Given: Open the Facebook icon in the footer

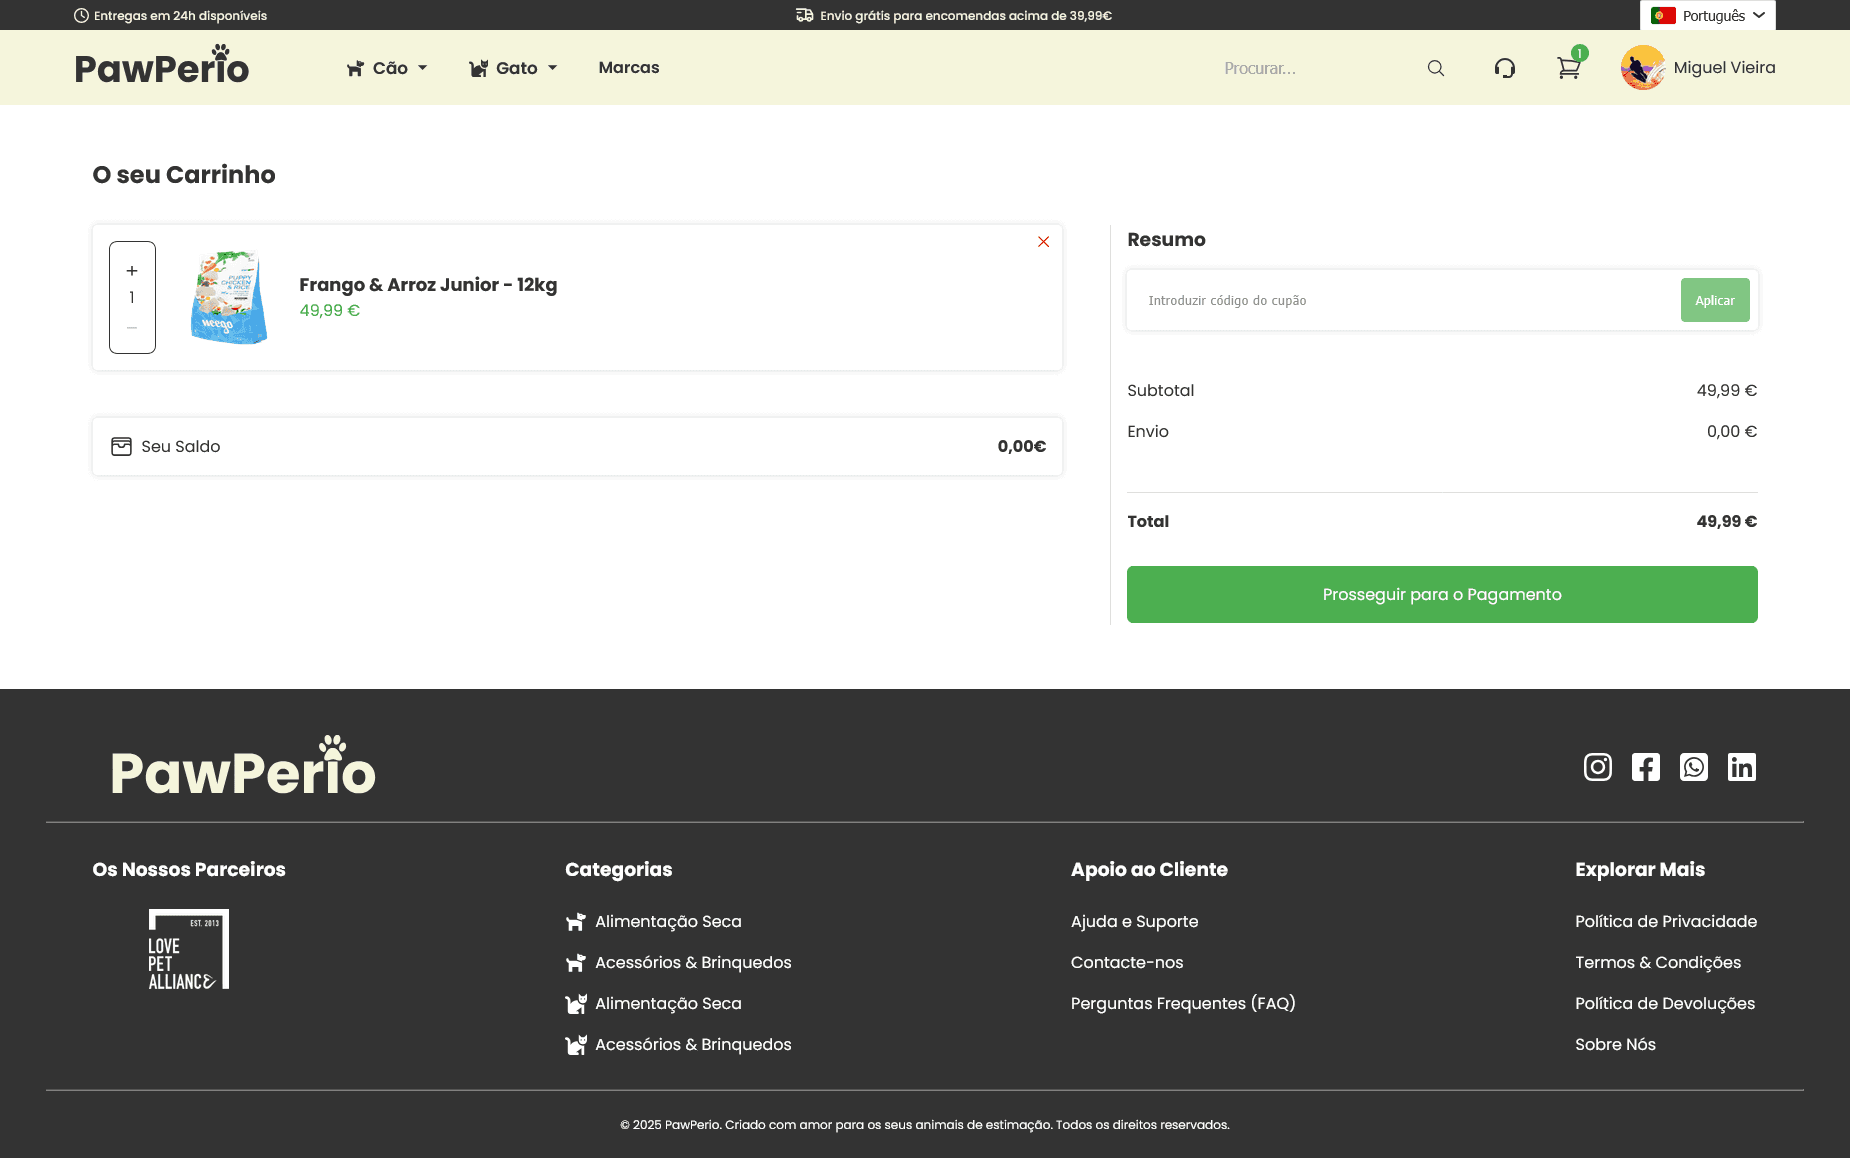Looking at the screenshot, I should tap(1645, 767).
